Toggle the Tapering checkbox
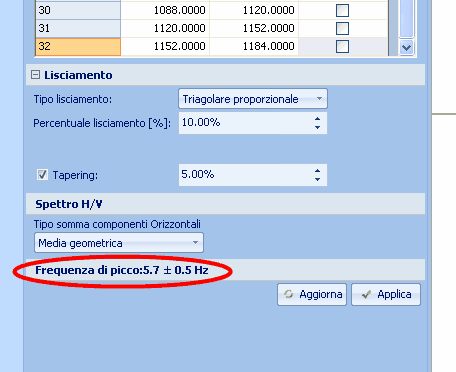 42,175
